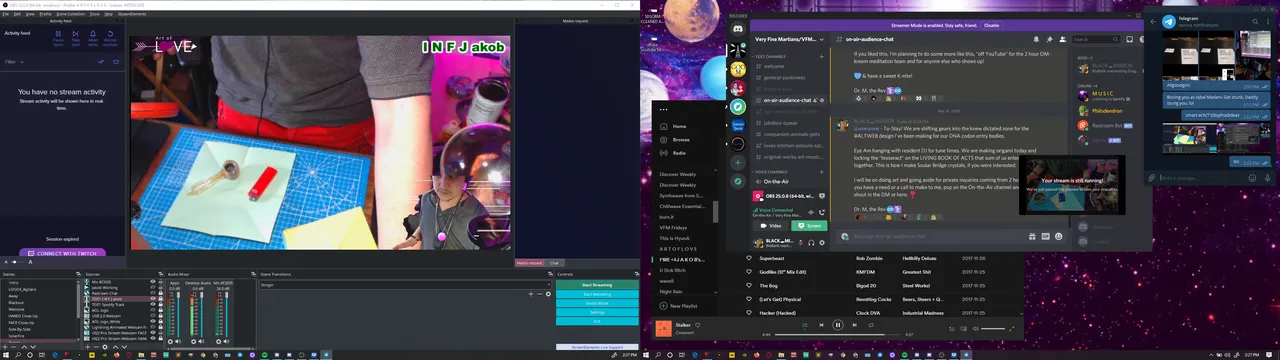Viewport: 1280px width, 360px height.
Task: Switch to Media request tab in OBS
Action: [530, 263]
